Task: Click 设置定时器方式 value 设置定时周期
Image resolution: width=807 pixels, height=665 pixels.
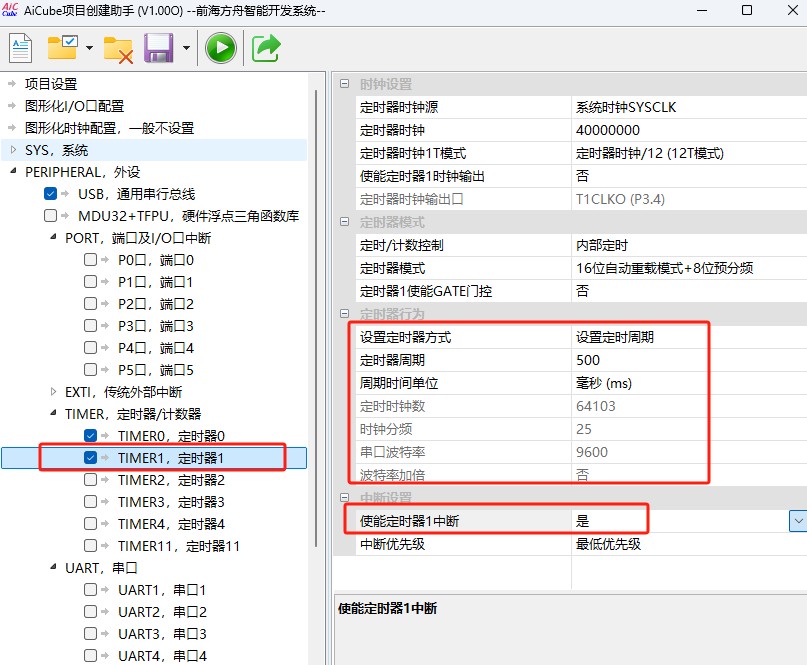Action: 689,337
